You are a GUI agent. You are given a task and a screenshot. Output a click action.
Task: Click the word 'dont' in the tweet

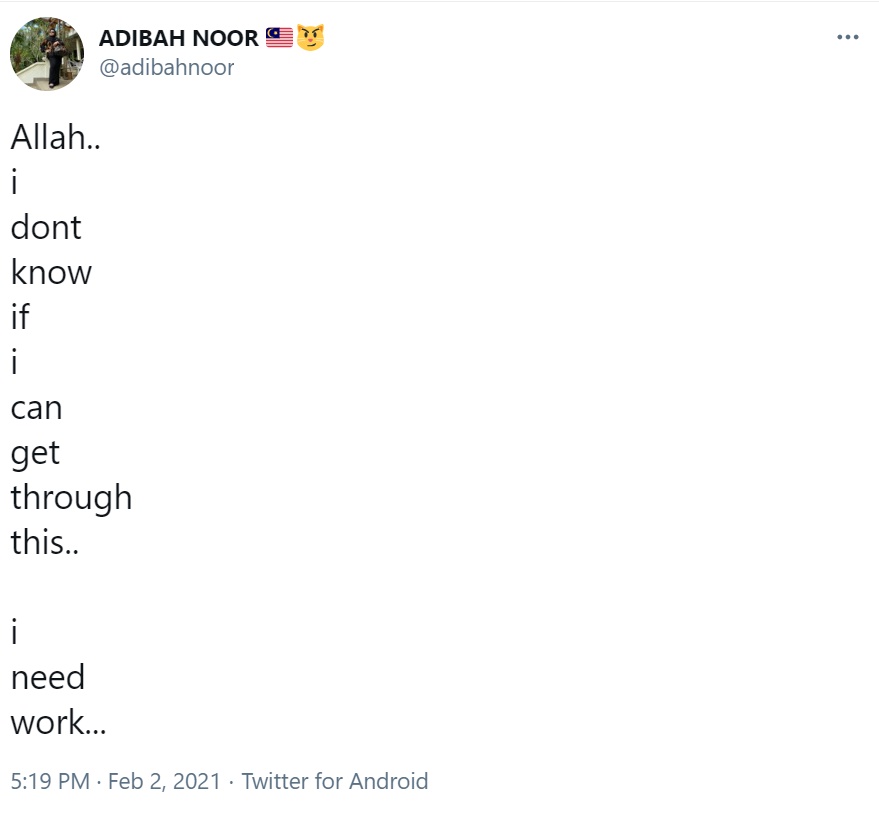(46, 228)
